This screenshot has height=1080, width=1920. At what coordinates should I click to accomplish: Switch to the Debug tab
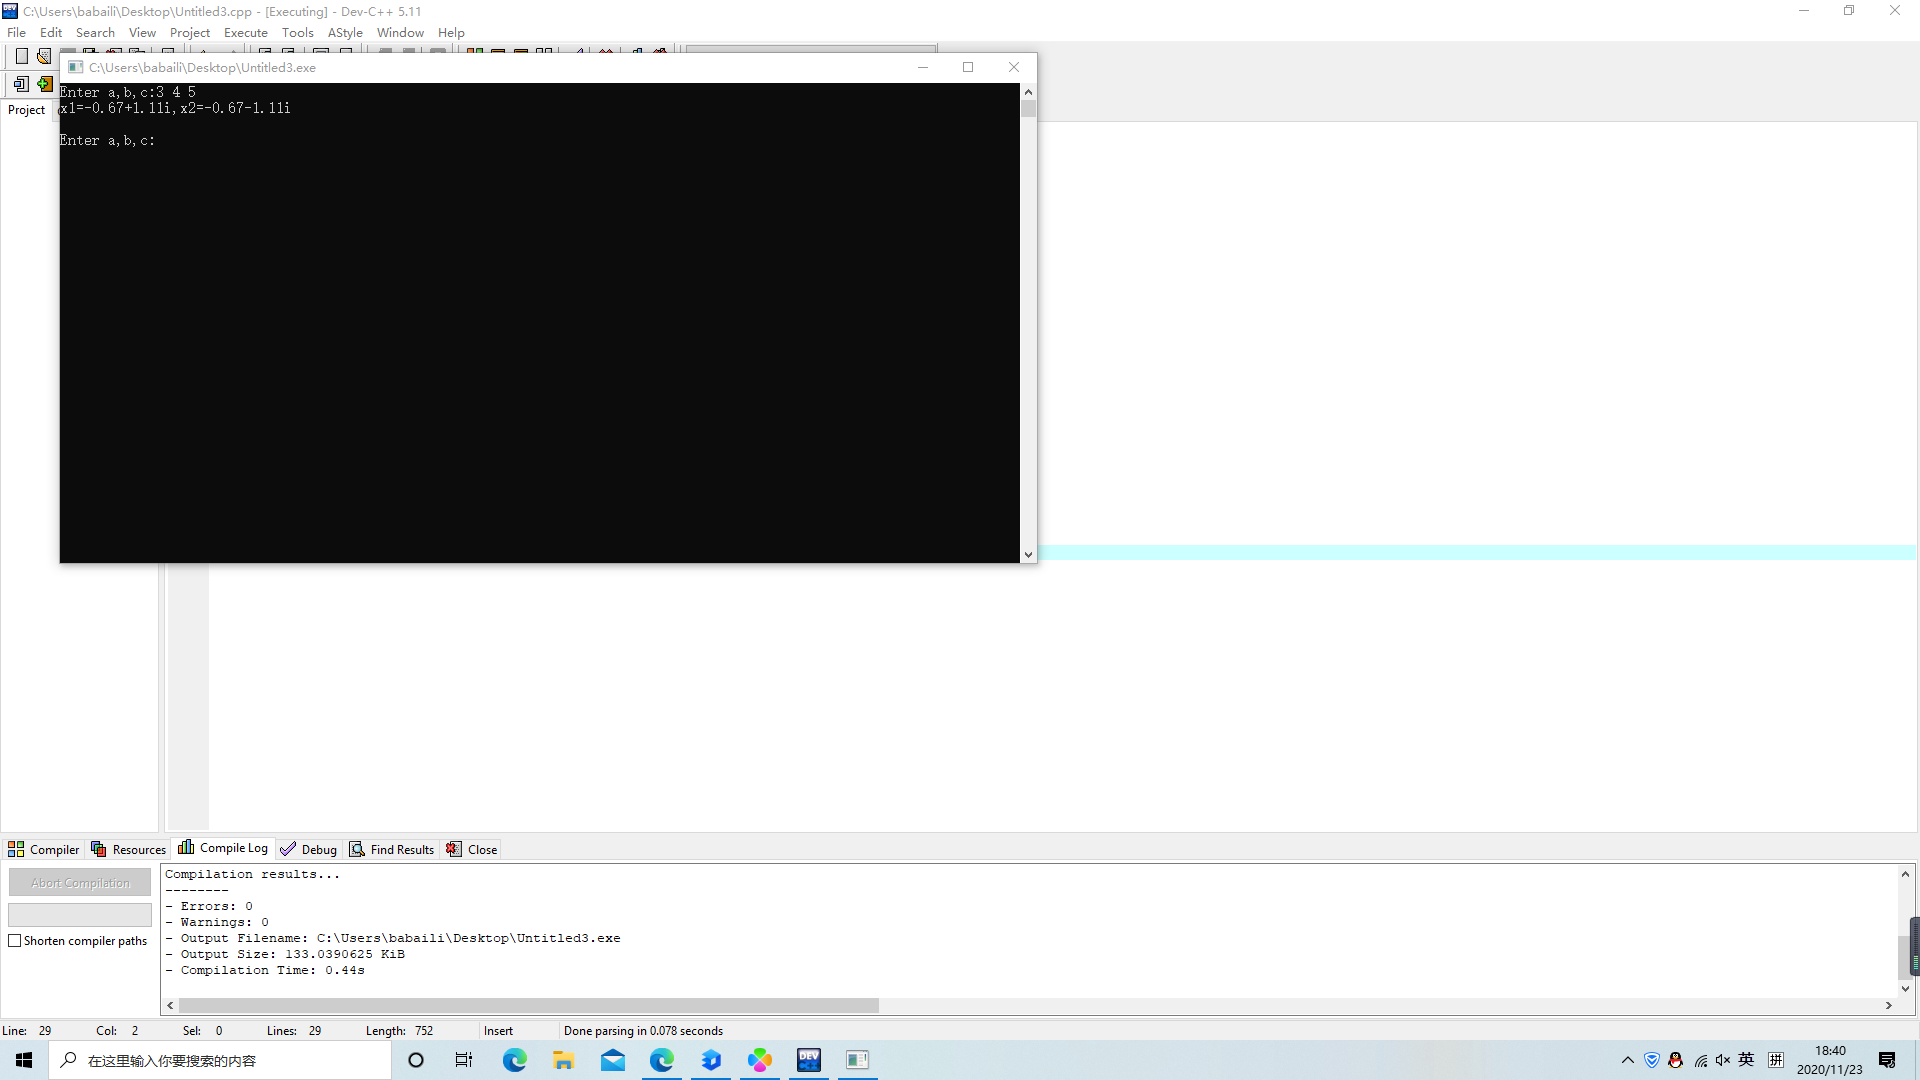click(x=309, y=849)
